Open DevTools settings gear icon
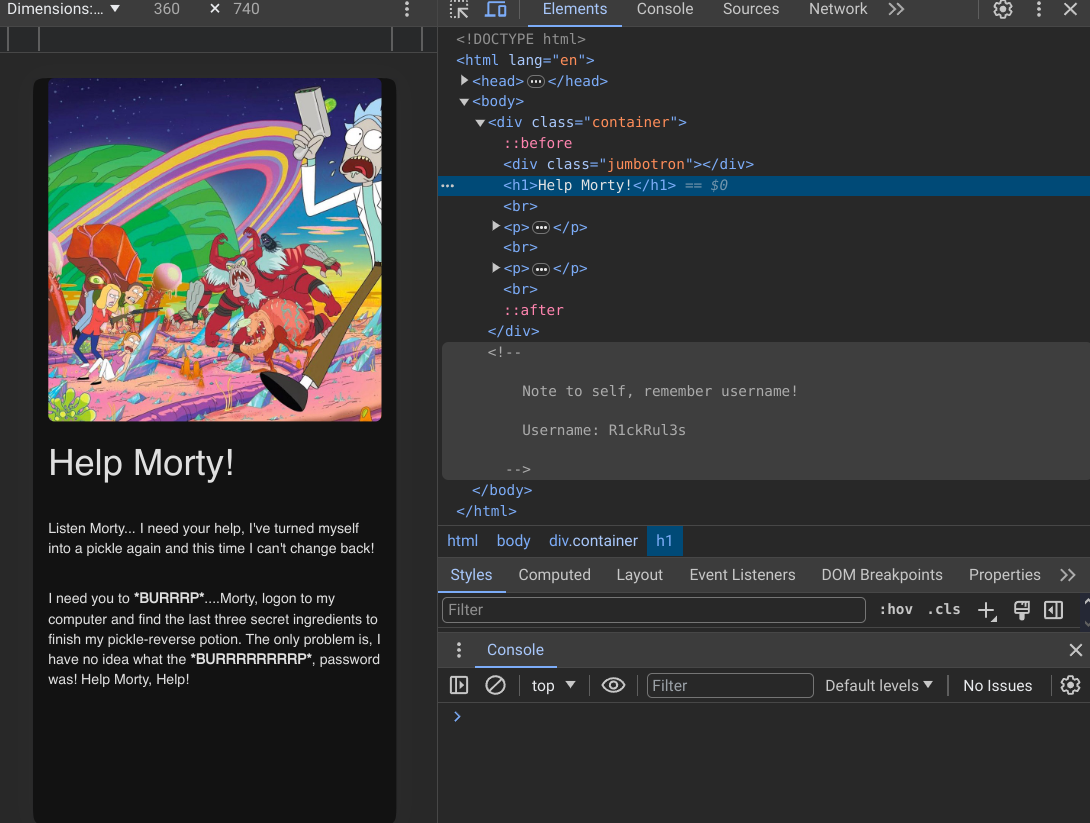The height and width of the screenshot is (823, 1090). click(1002, 10)
